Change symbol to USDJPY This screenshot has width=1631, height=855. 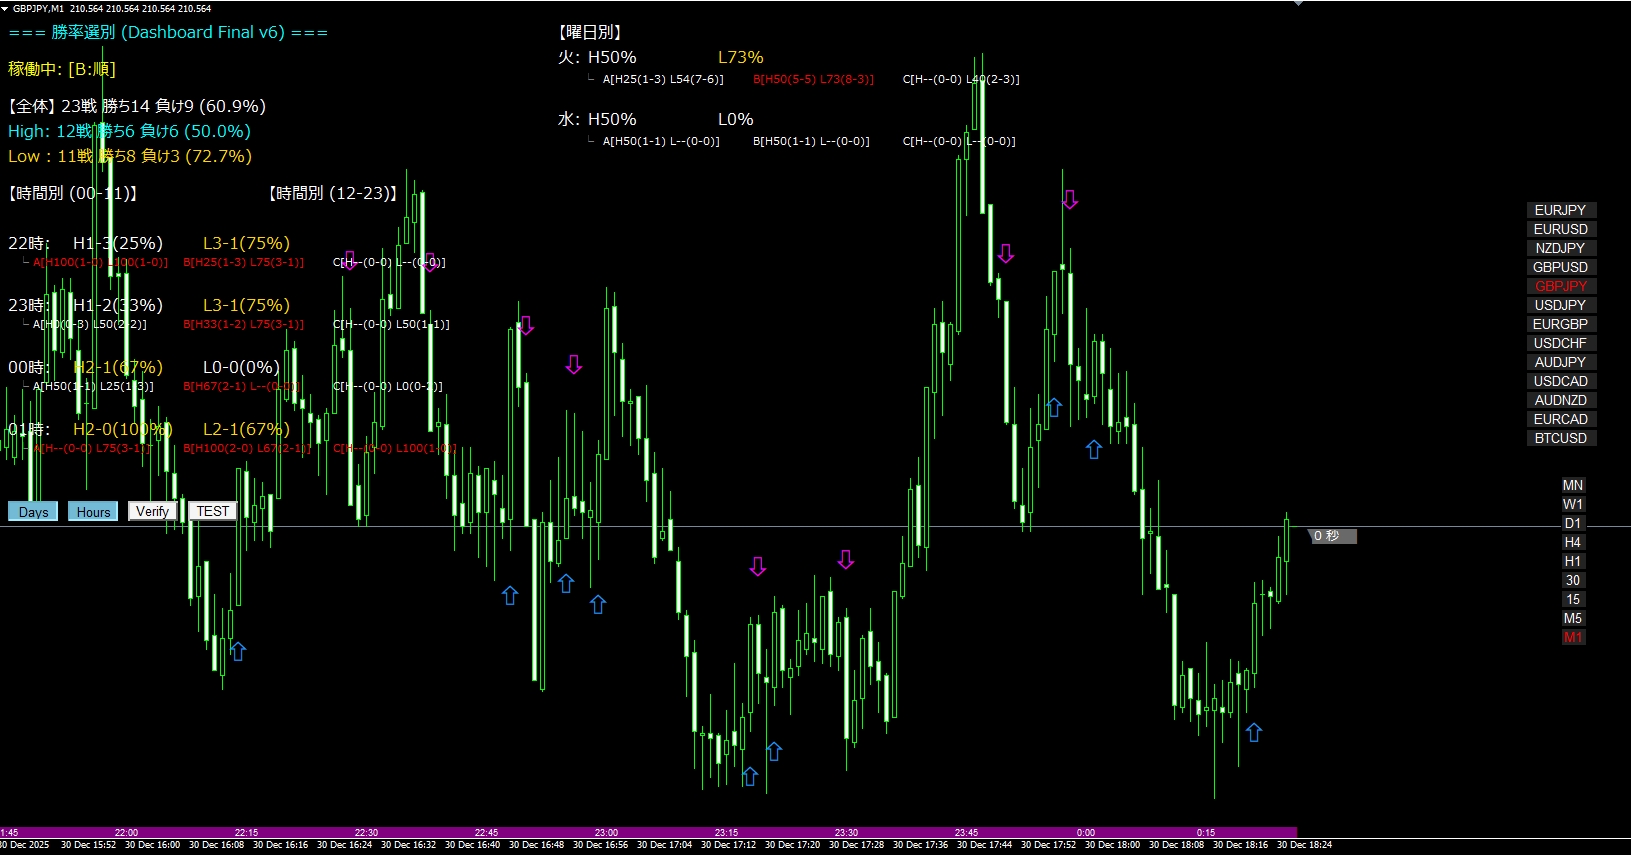1560,305
